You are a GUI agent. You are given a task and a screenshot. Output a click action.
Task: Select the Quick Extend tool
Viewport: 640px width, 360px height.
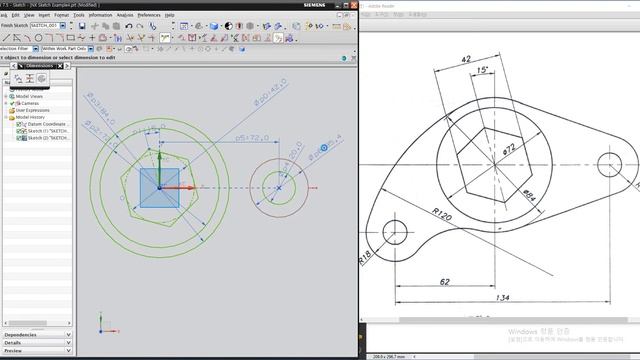(x=141, y=38)
